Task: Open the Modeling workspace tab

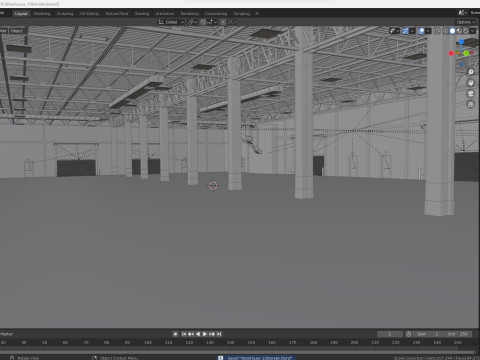Action: tap(42, 14)
